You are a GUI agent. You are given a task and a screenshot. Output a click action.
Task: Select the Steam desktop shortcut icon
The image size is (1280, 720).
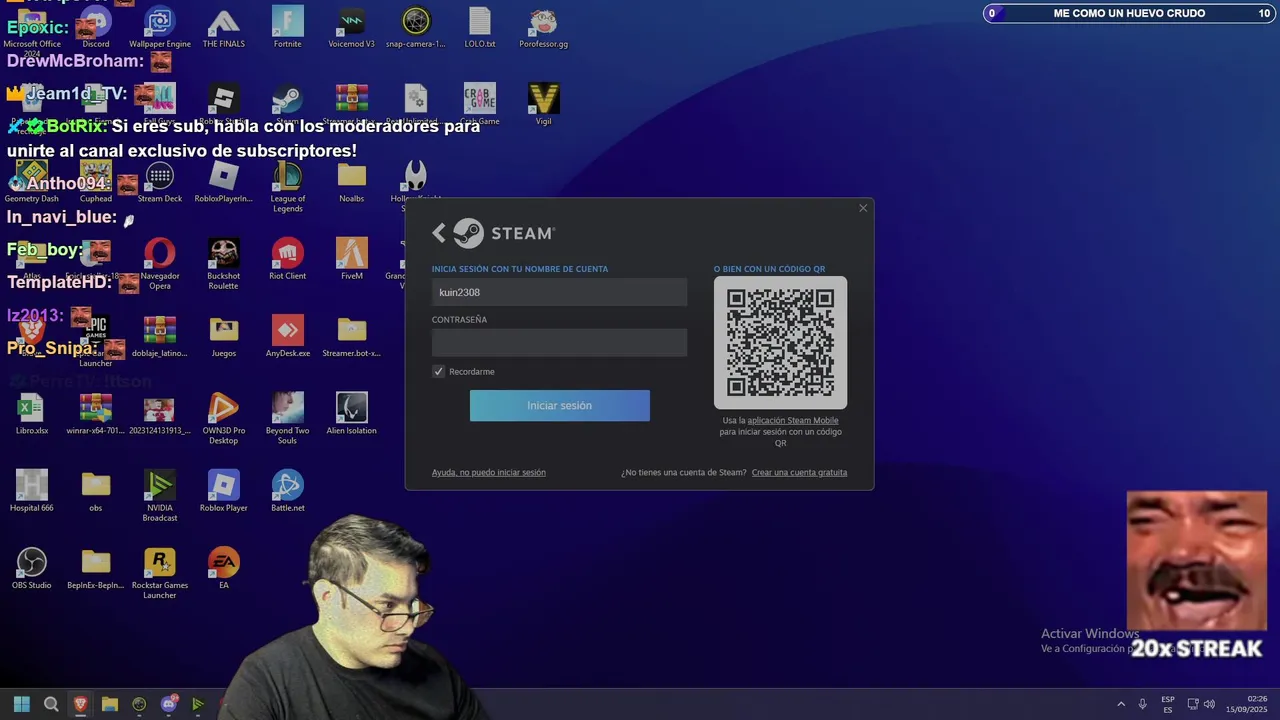tap(287, 104)
